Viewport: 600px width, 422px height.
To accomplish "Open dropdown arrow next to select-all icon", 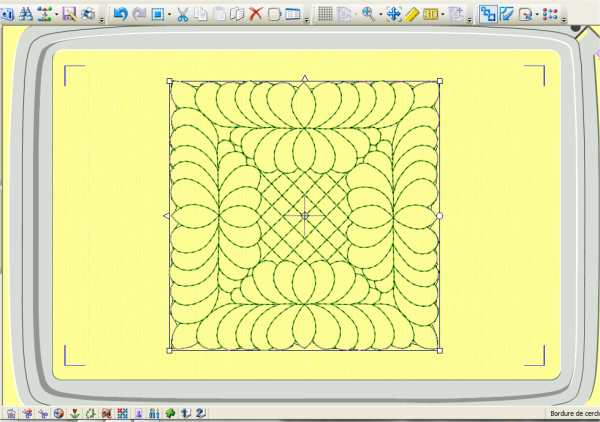I will 170,15.
